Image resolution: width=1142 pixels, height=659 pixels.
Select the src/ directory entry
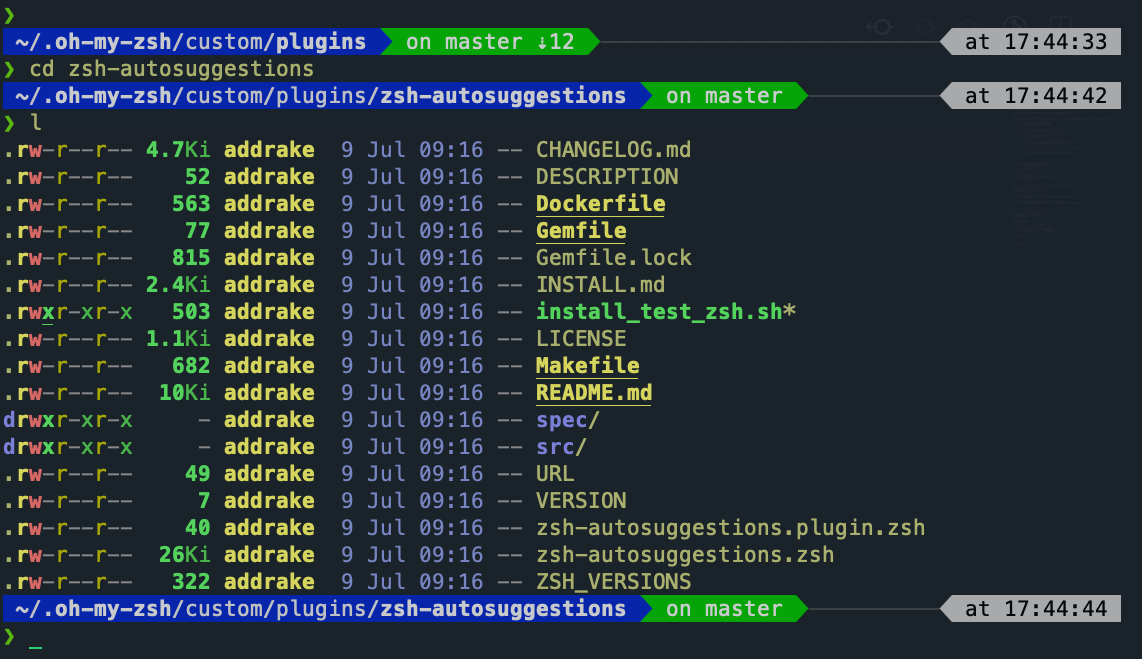[x=561, y=446]
